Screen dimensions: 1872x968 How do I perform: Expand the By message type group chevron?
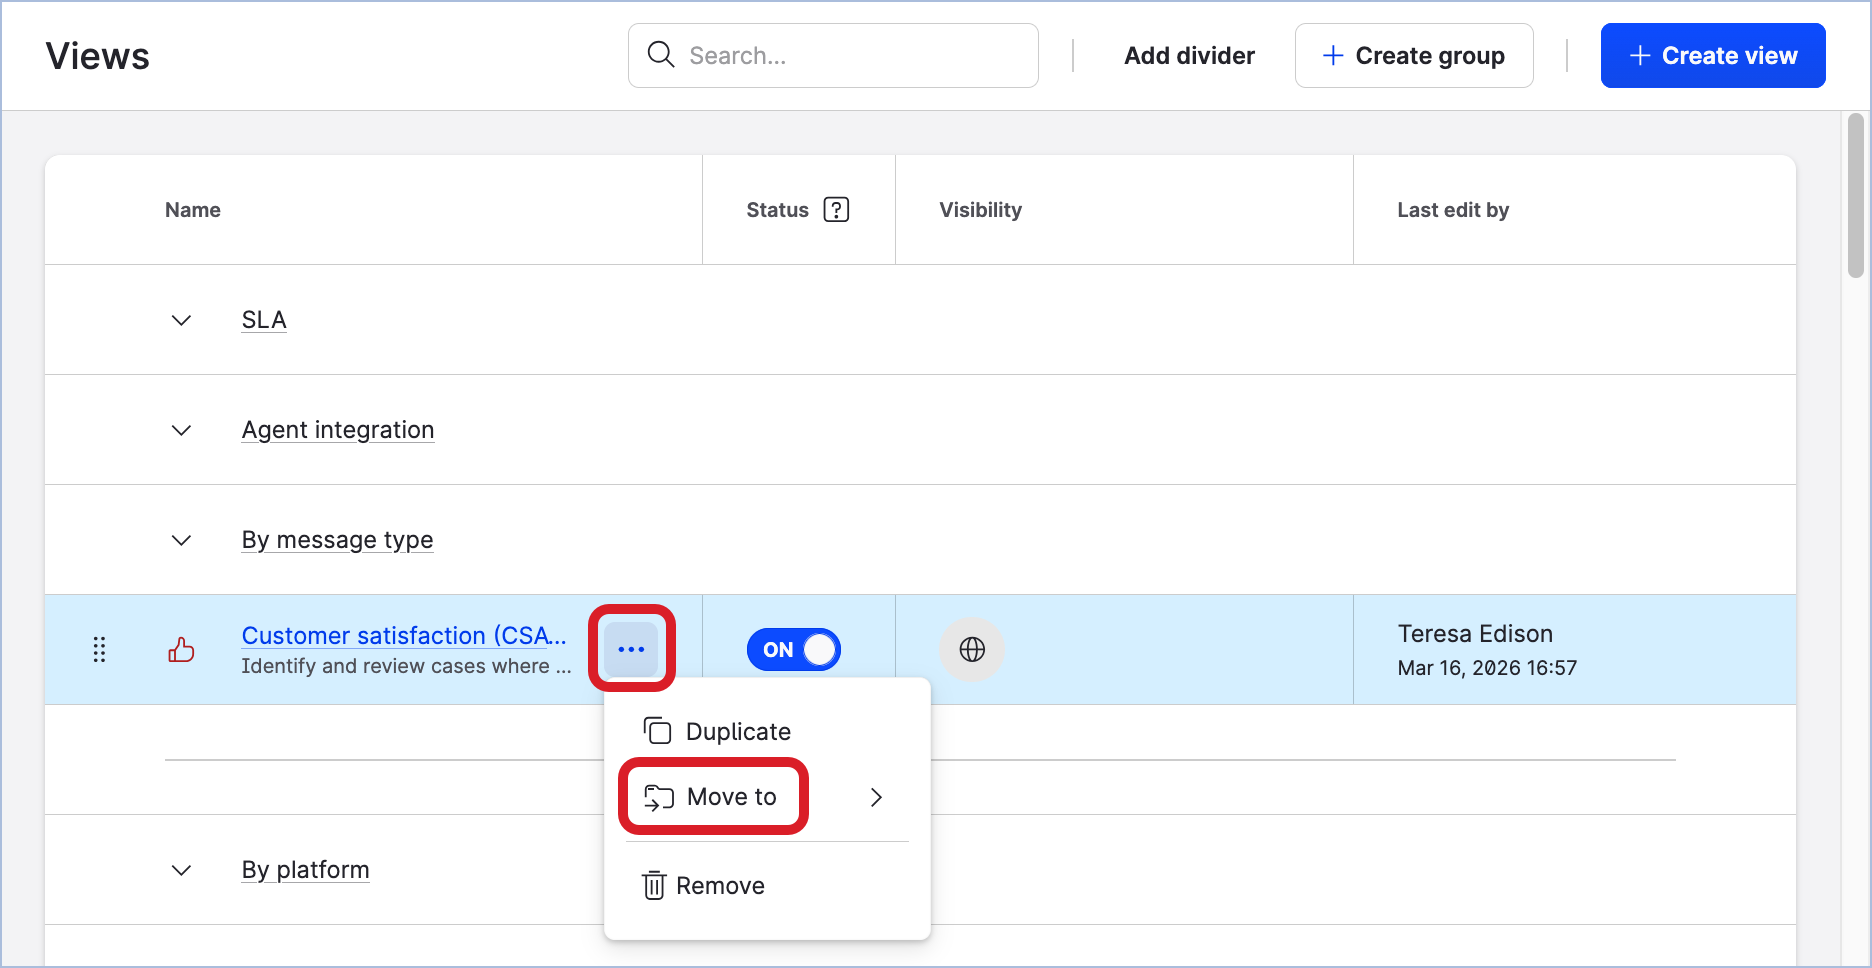tap(181, 540)
